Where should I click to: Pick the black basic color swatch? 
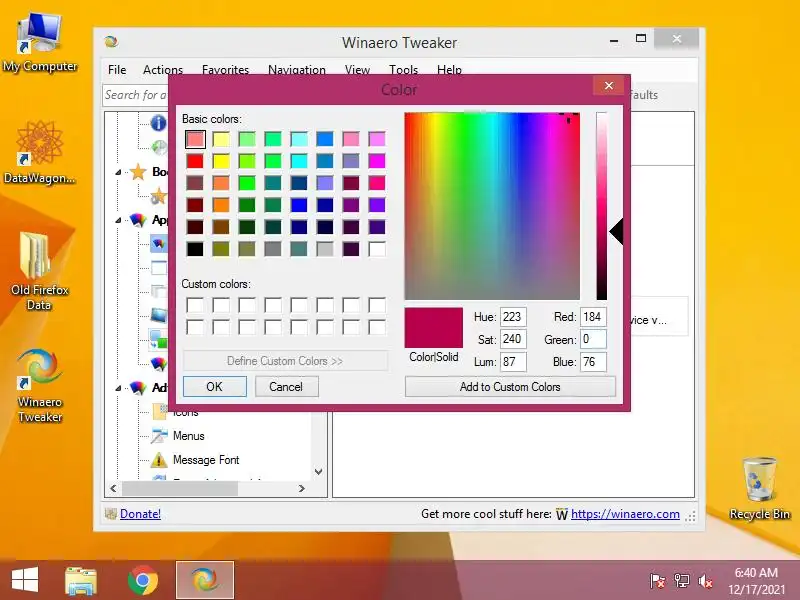tap(195, 249)
